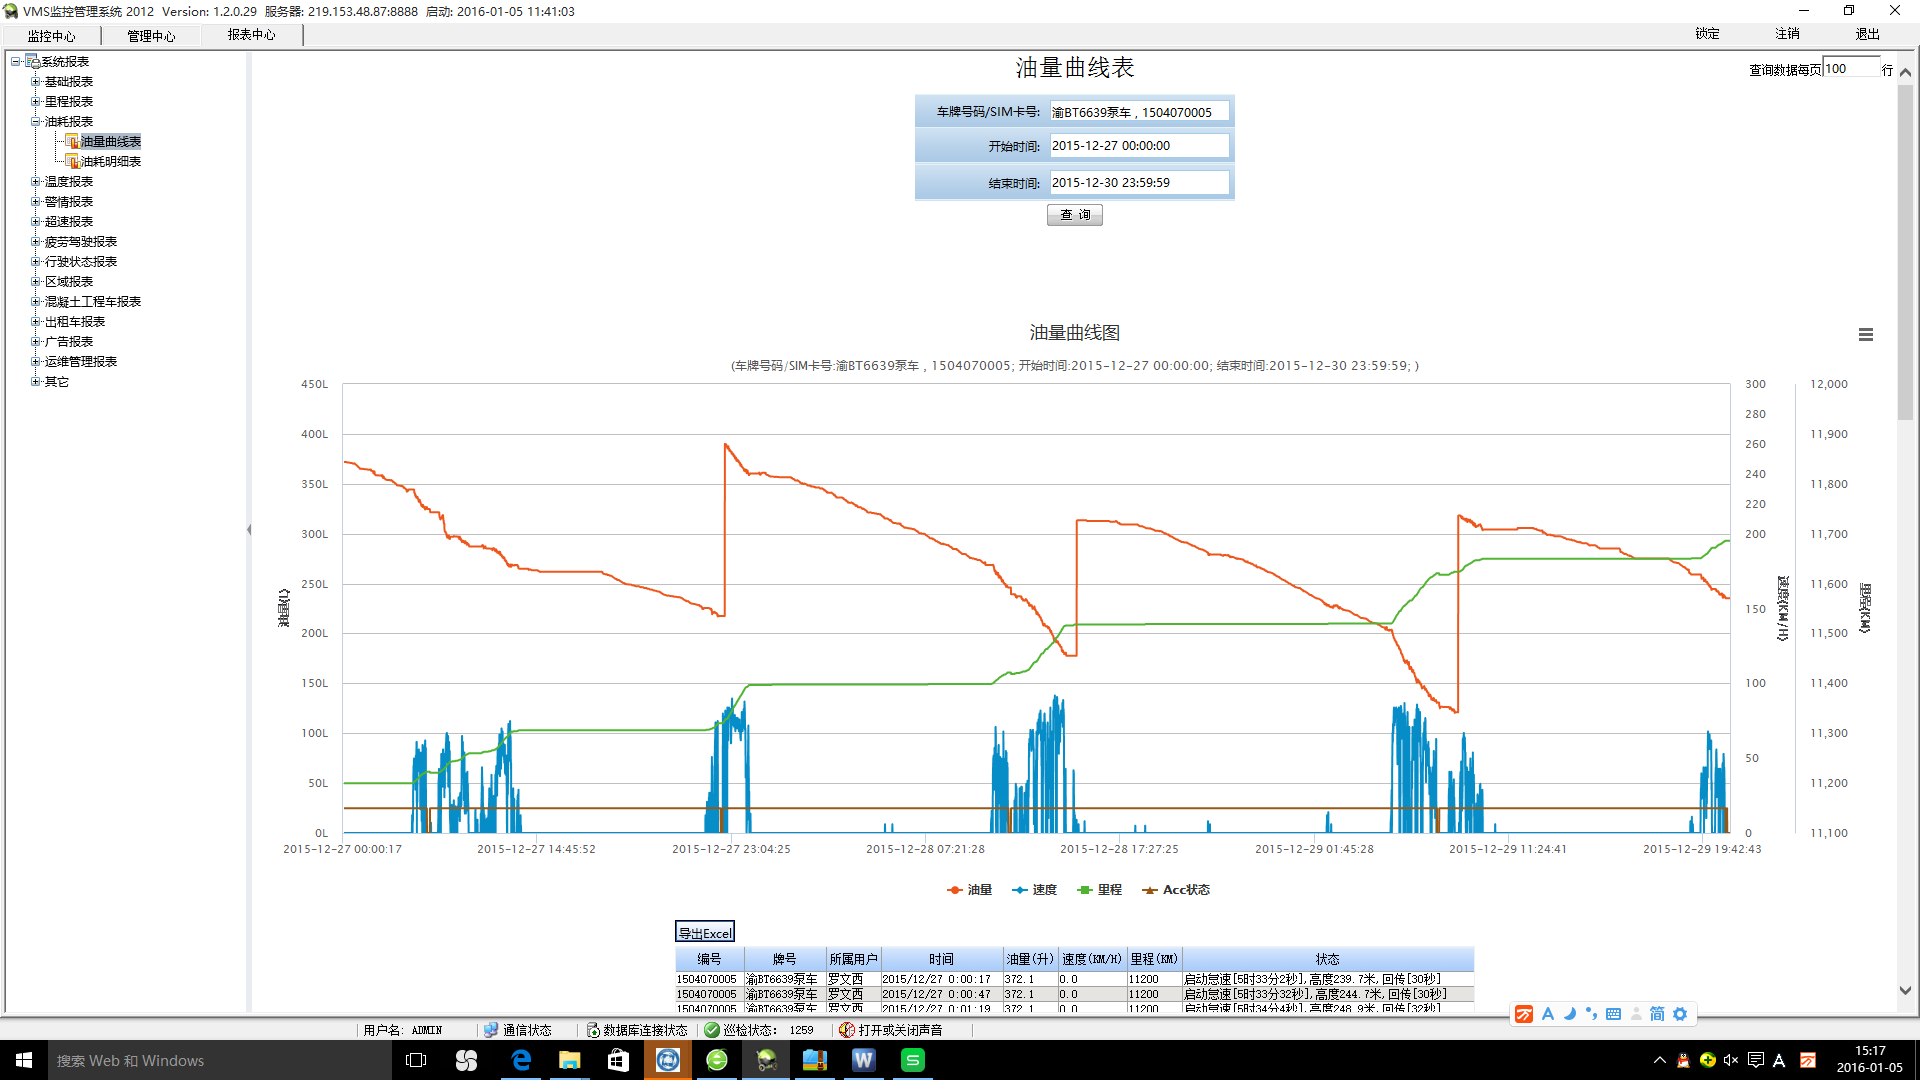Viewport: 1920px width, 1080px height.
Task: Expand the 行驶状态报表 tree node
Action: (36, 262)
